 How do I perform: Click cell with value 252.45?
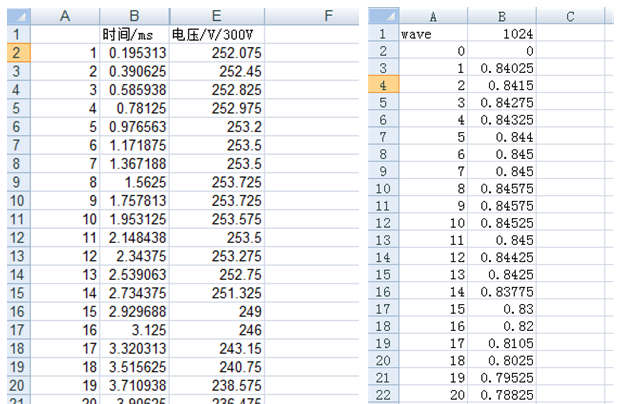click(217, 71)
